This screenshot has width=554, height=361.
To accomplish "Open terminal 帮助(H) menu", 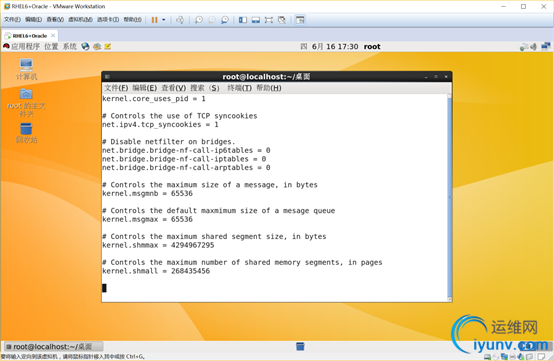I will pyautogui.click(x=269, y=88).
